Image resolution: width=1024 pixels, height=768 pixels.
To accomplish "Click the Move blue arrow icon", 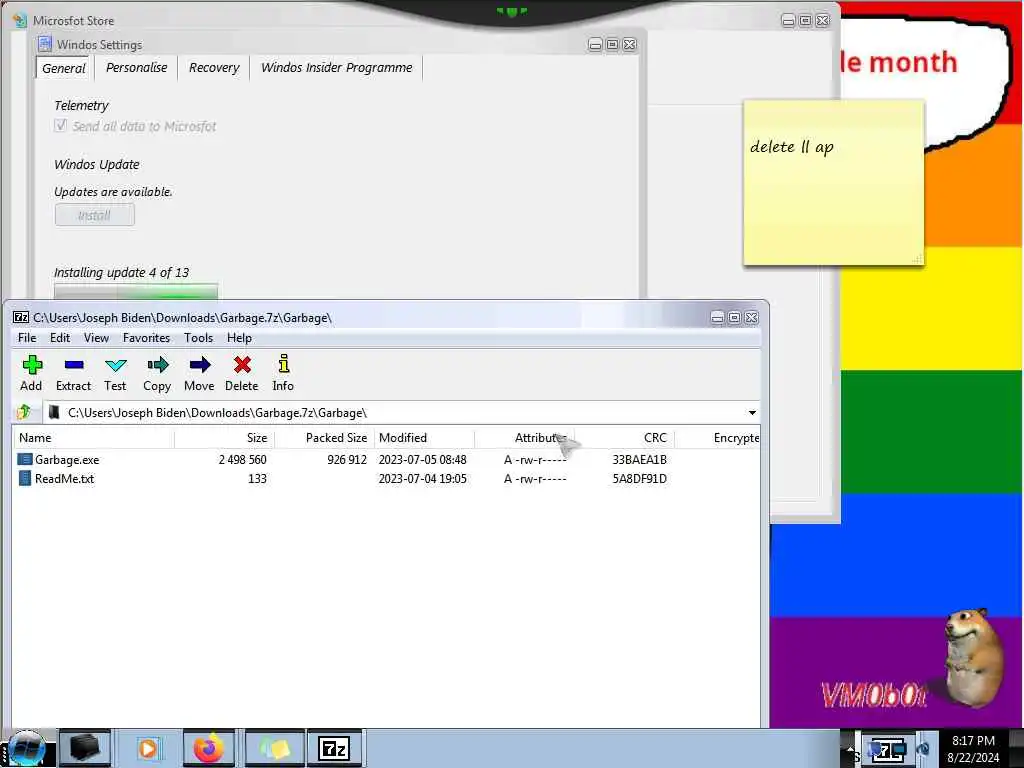I will tap(200, 364).
